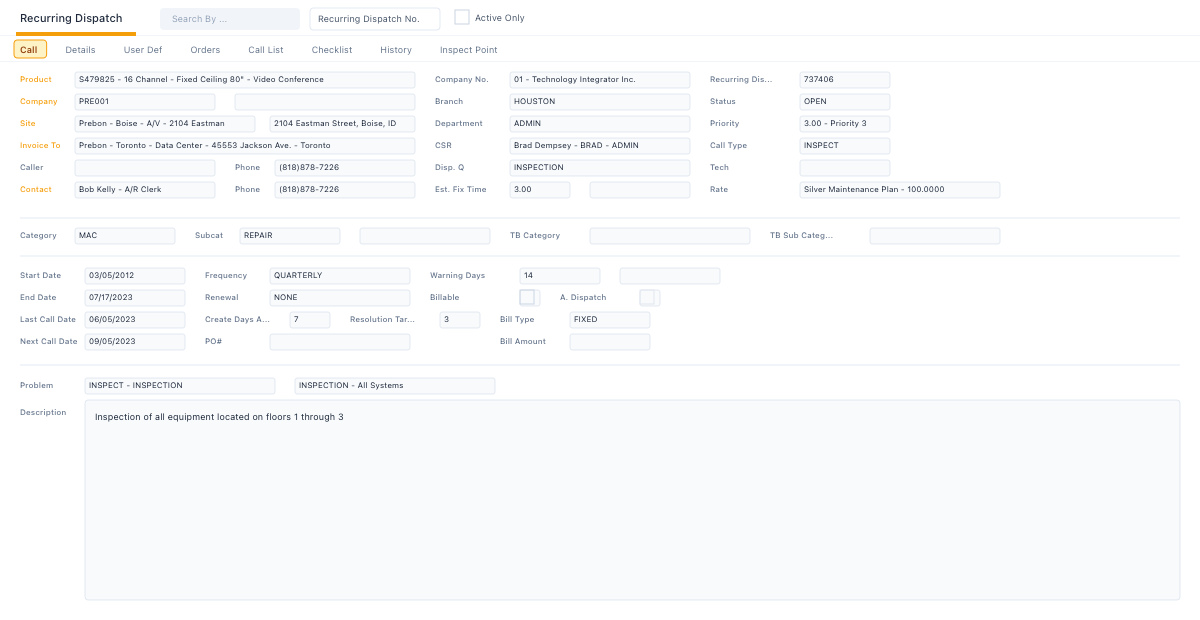Open the Contact lookup link
Screen dimensions: 1200x620
click(38, 189)
